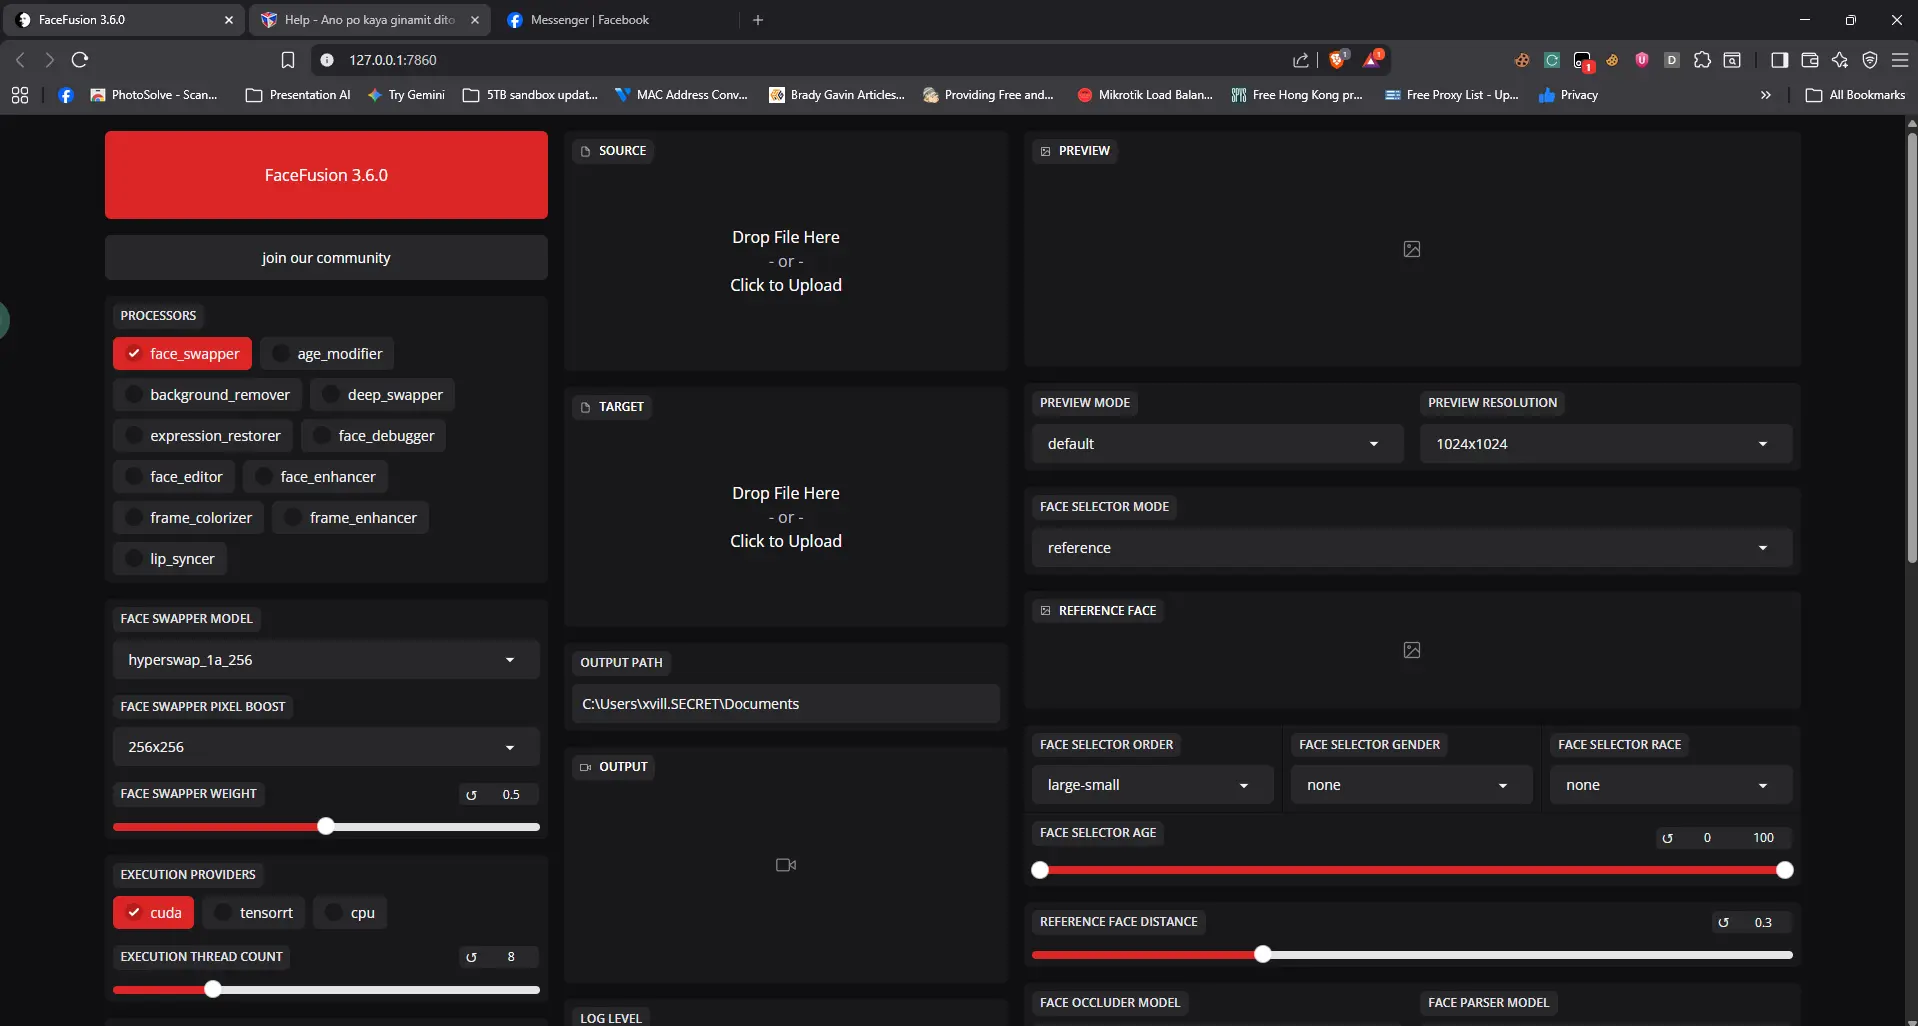The height and width of the screenshot is (1026, 1918).
Task: Enable the deep_swapper processor
Action: tap(382, 394)
